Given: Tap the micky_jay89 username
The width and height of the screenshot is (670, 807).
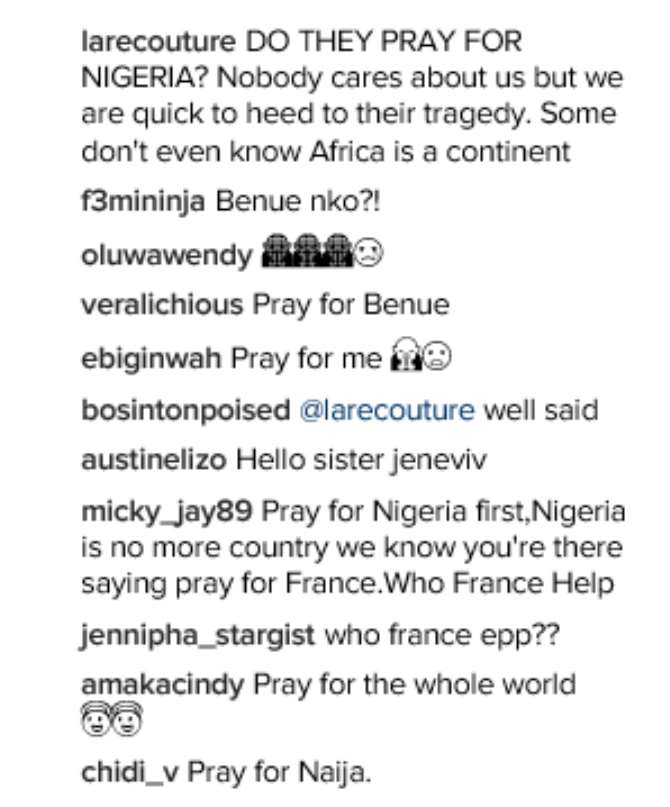Looking at the screenshot, I should (x=167, y=512).
